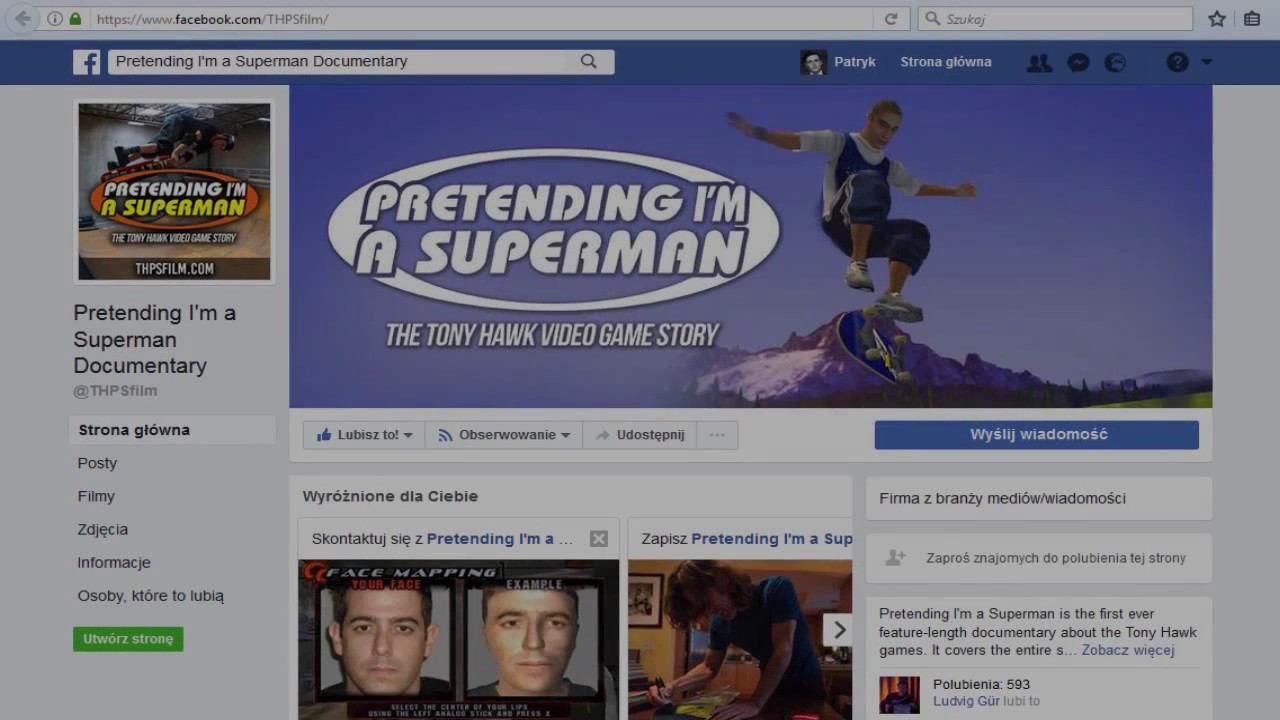Submit Facebook search with magnifier icon
This screenshot has height=720, width=1280.
click(x=589, y=61)
